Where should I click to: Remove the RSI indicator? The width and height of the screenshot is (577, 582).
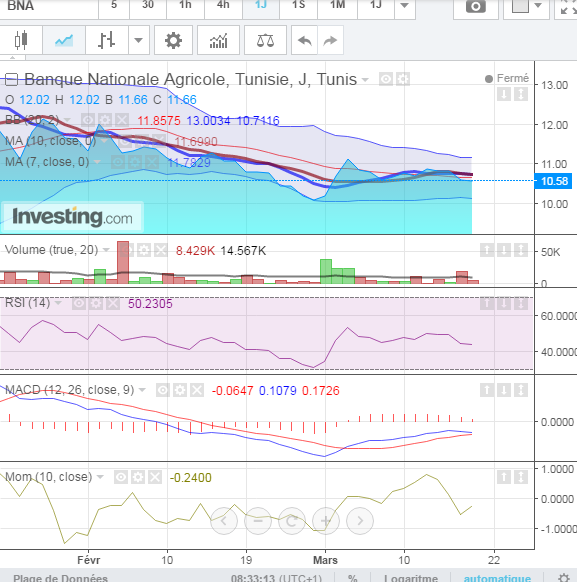click(113, 304)
